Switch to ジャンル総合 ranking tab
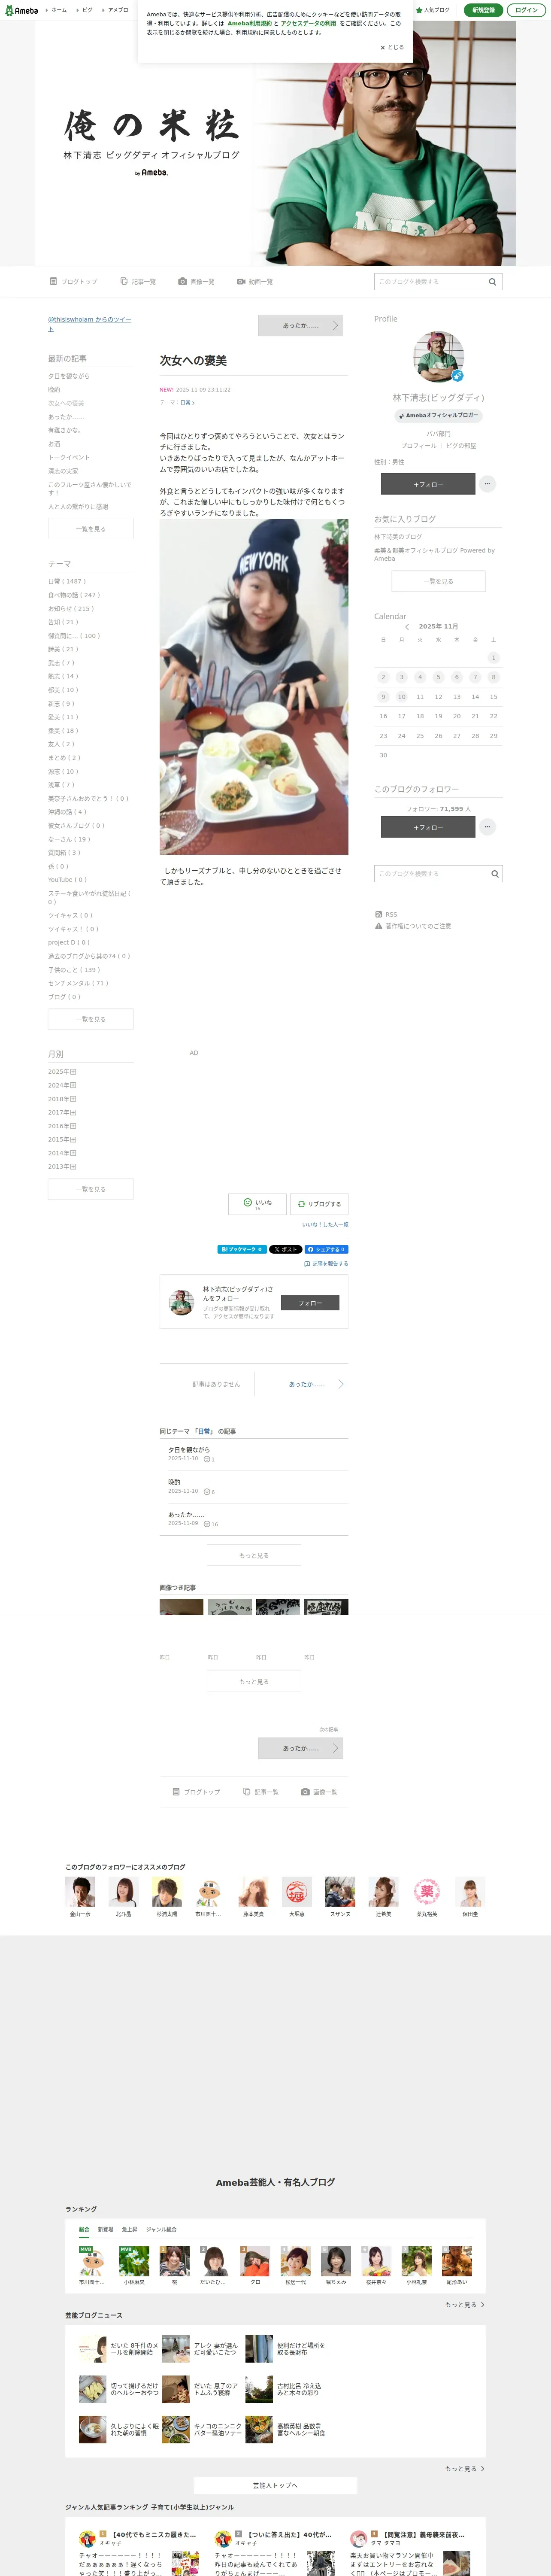The image size is (551, 2576). (161, 2229)
